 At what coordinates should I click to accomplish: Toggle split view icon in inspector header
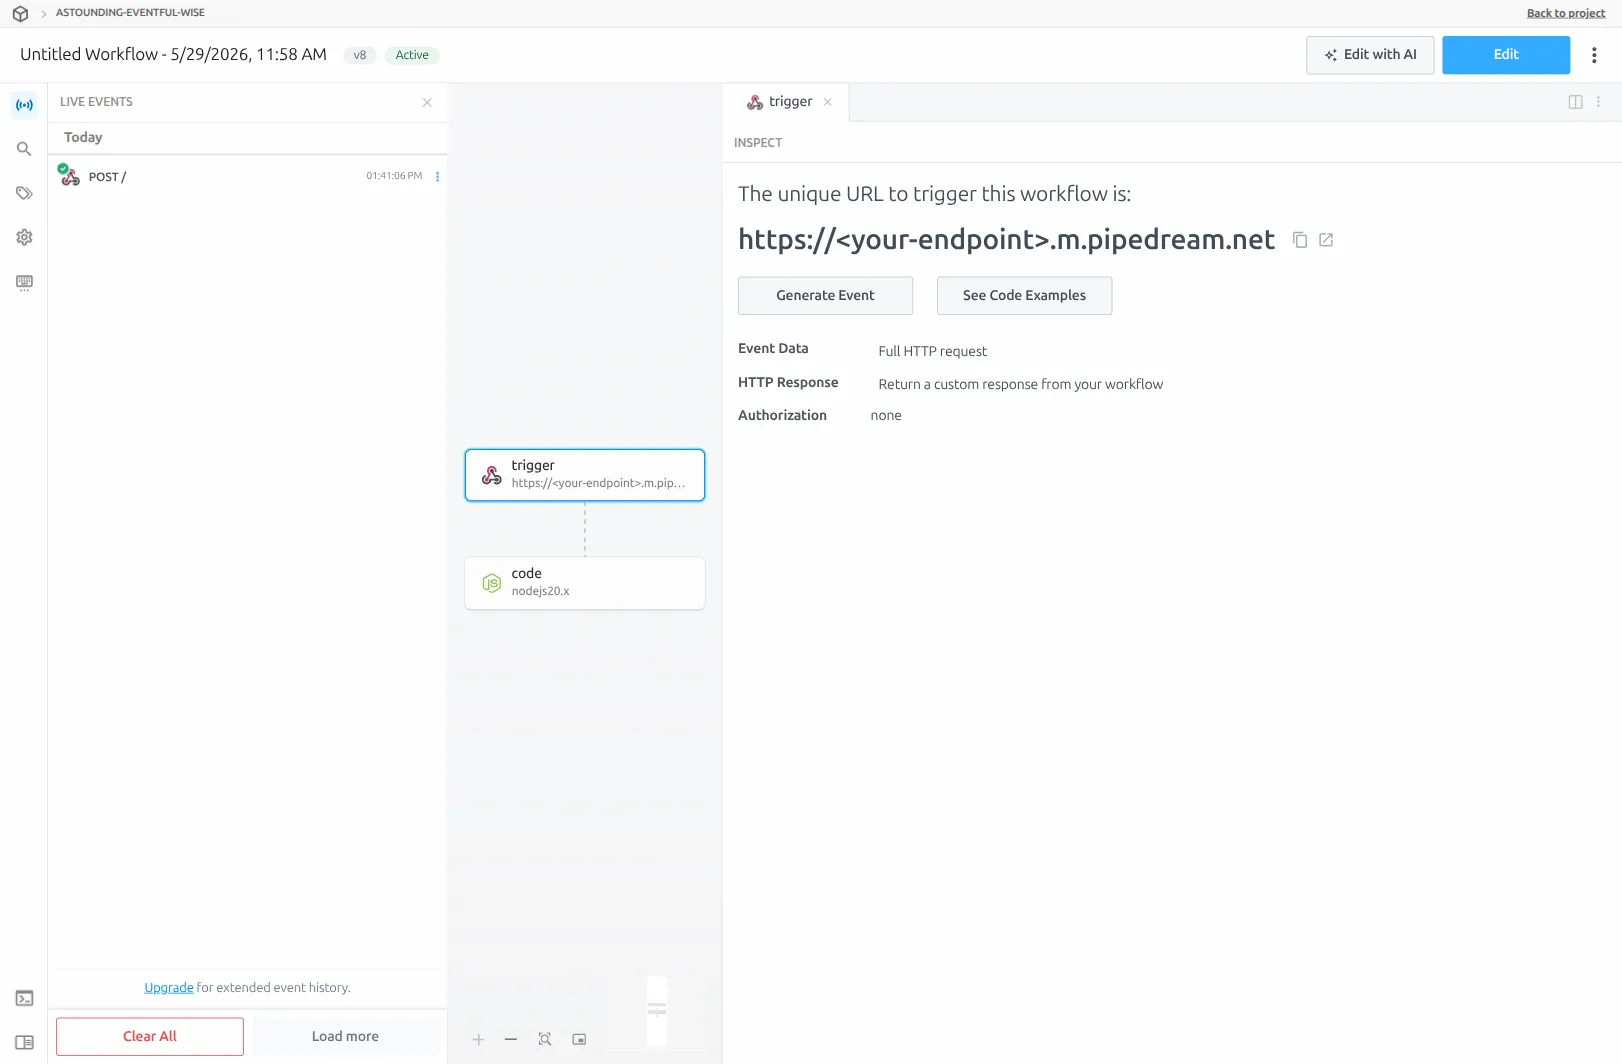(x=1575, y=102)
